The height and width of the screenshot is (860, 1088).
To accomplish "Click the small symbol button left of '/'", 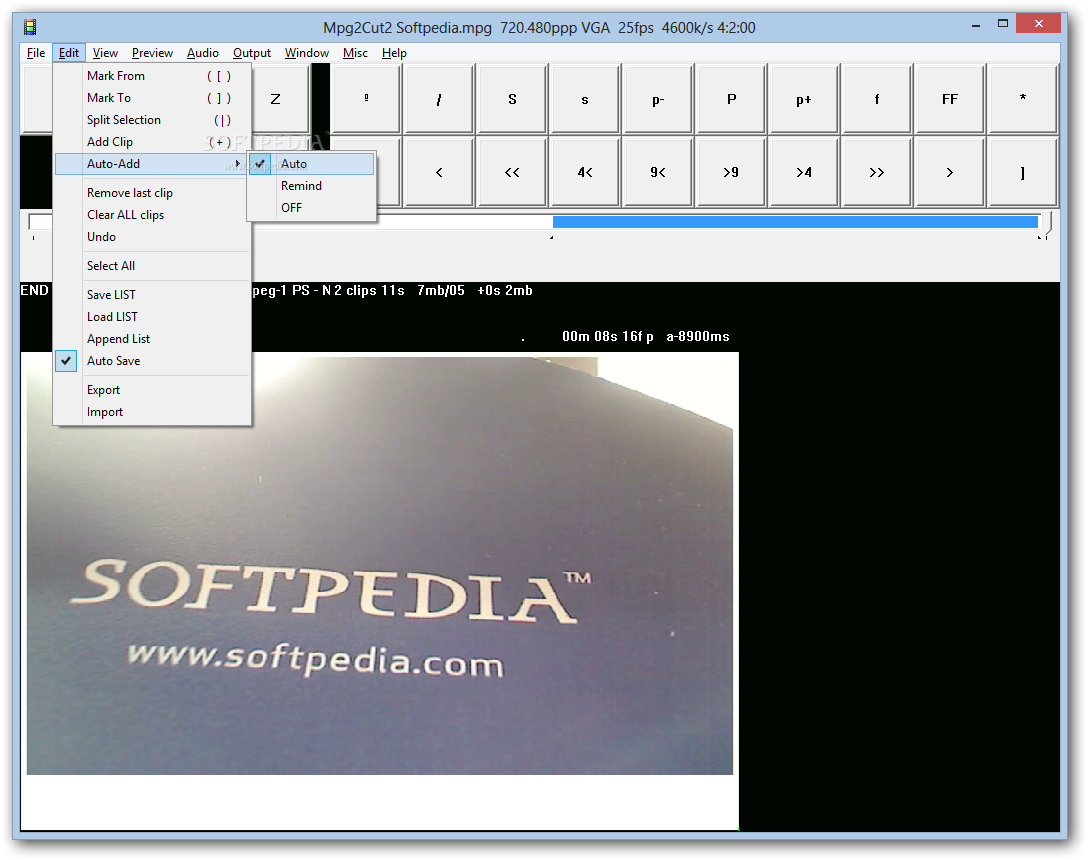I will point(366,99).
